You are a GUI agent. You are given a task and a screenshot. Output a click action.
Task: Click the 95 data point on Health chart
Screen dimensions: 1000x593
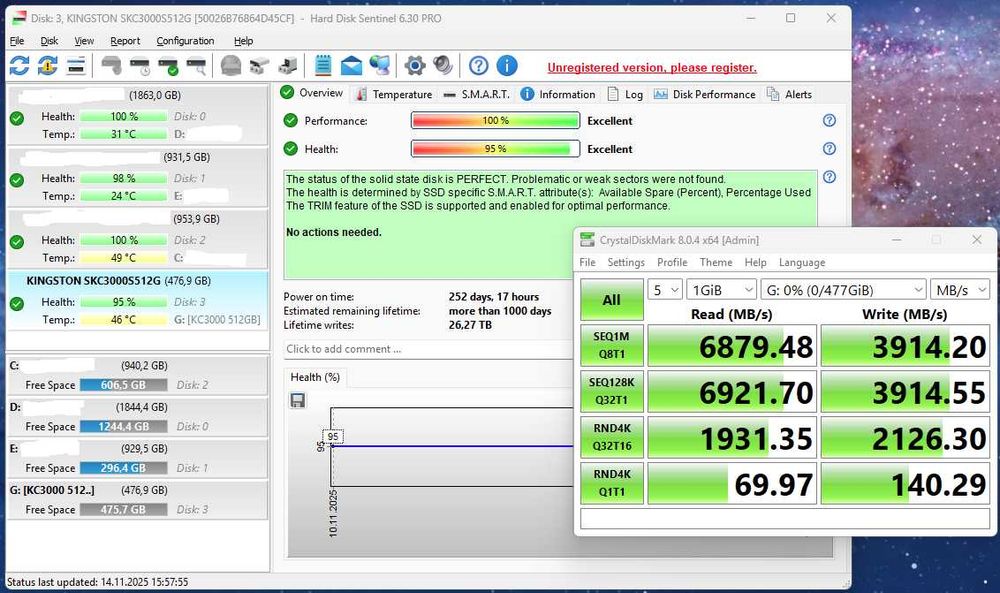coord(333,437)
